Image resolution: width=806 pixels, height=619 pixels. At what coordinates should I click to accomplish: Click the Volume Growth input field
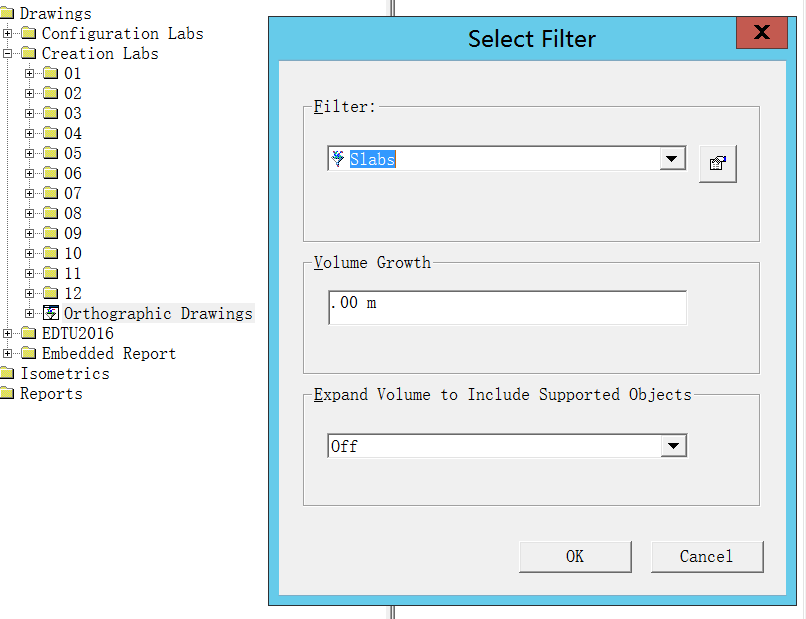point(507,307)
